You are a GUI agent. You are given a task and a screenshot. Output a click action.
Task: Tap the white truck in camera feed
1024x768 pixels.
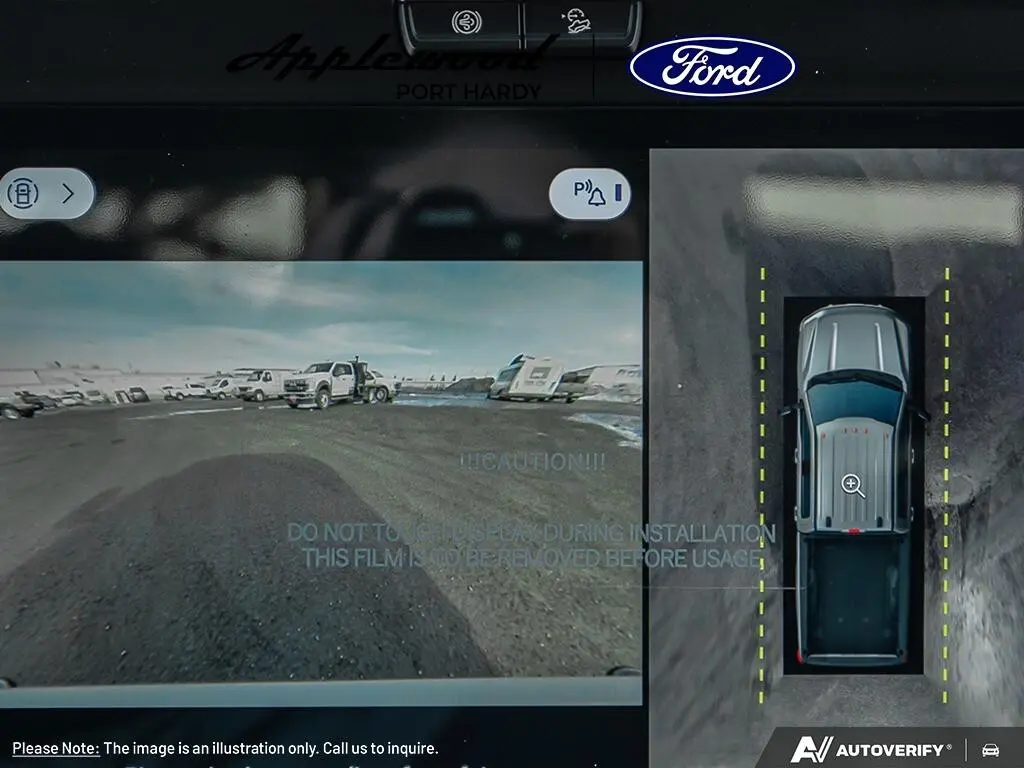point(322,383)
